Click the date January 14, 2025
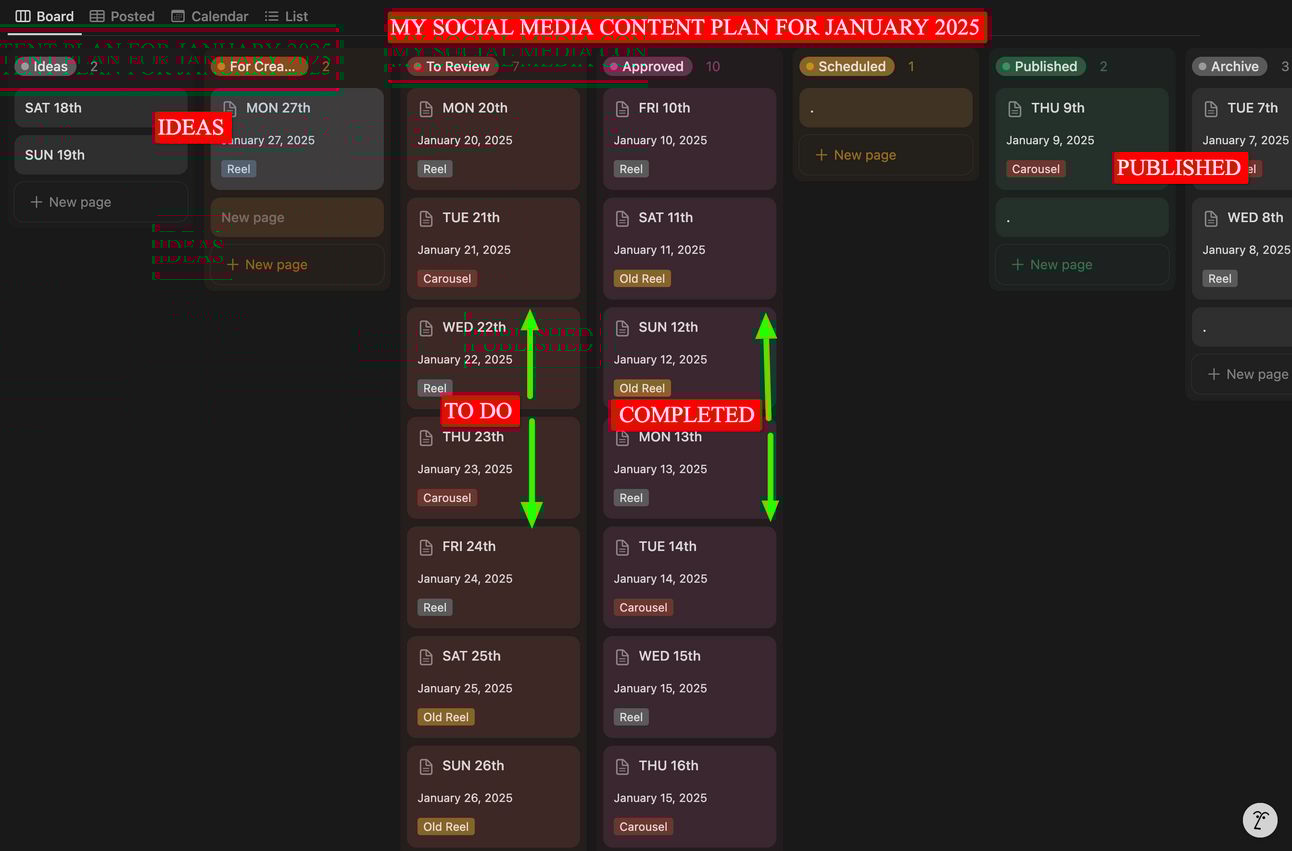This screenshot has width=1292, height=851. (661, 579)
